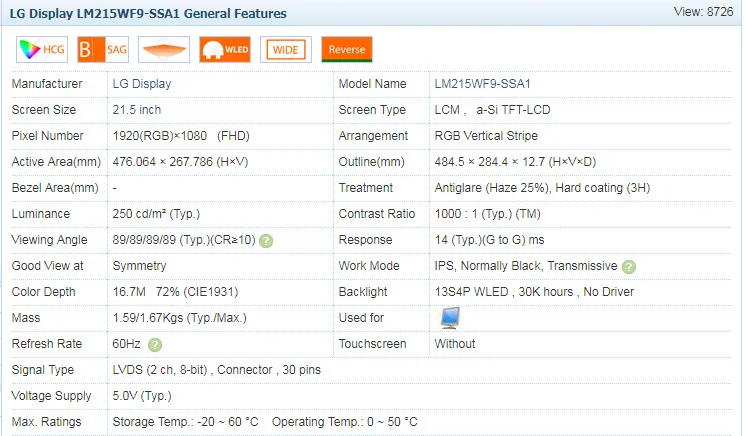
Task: Click the '60Hz' refresh rate value
Action: 126,344
